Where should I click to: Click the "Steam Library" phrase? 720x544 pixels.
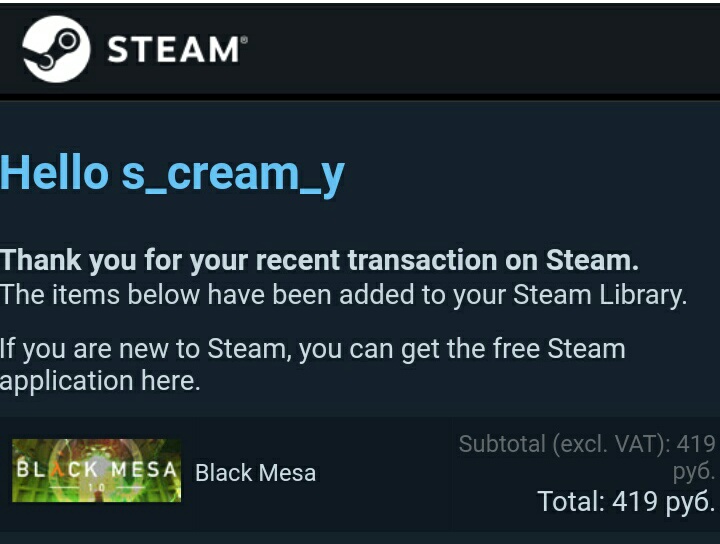coord(598,295)
